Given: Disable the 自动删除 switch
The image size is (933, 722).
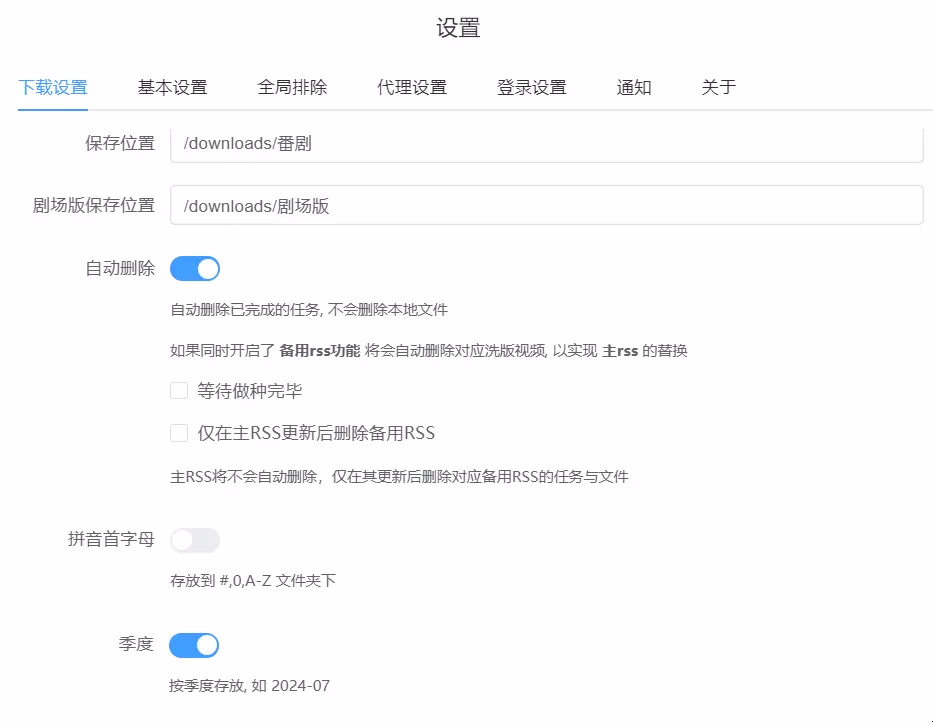Looking at the screenshot, I should [195, 269].
